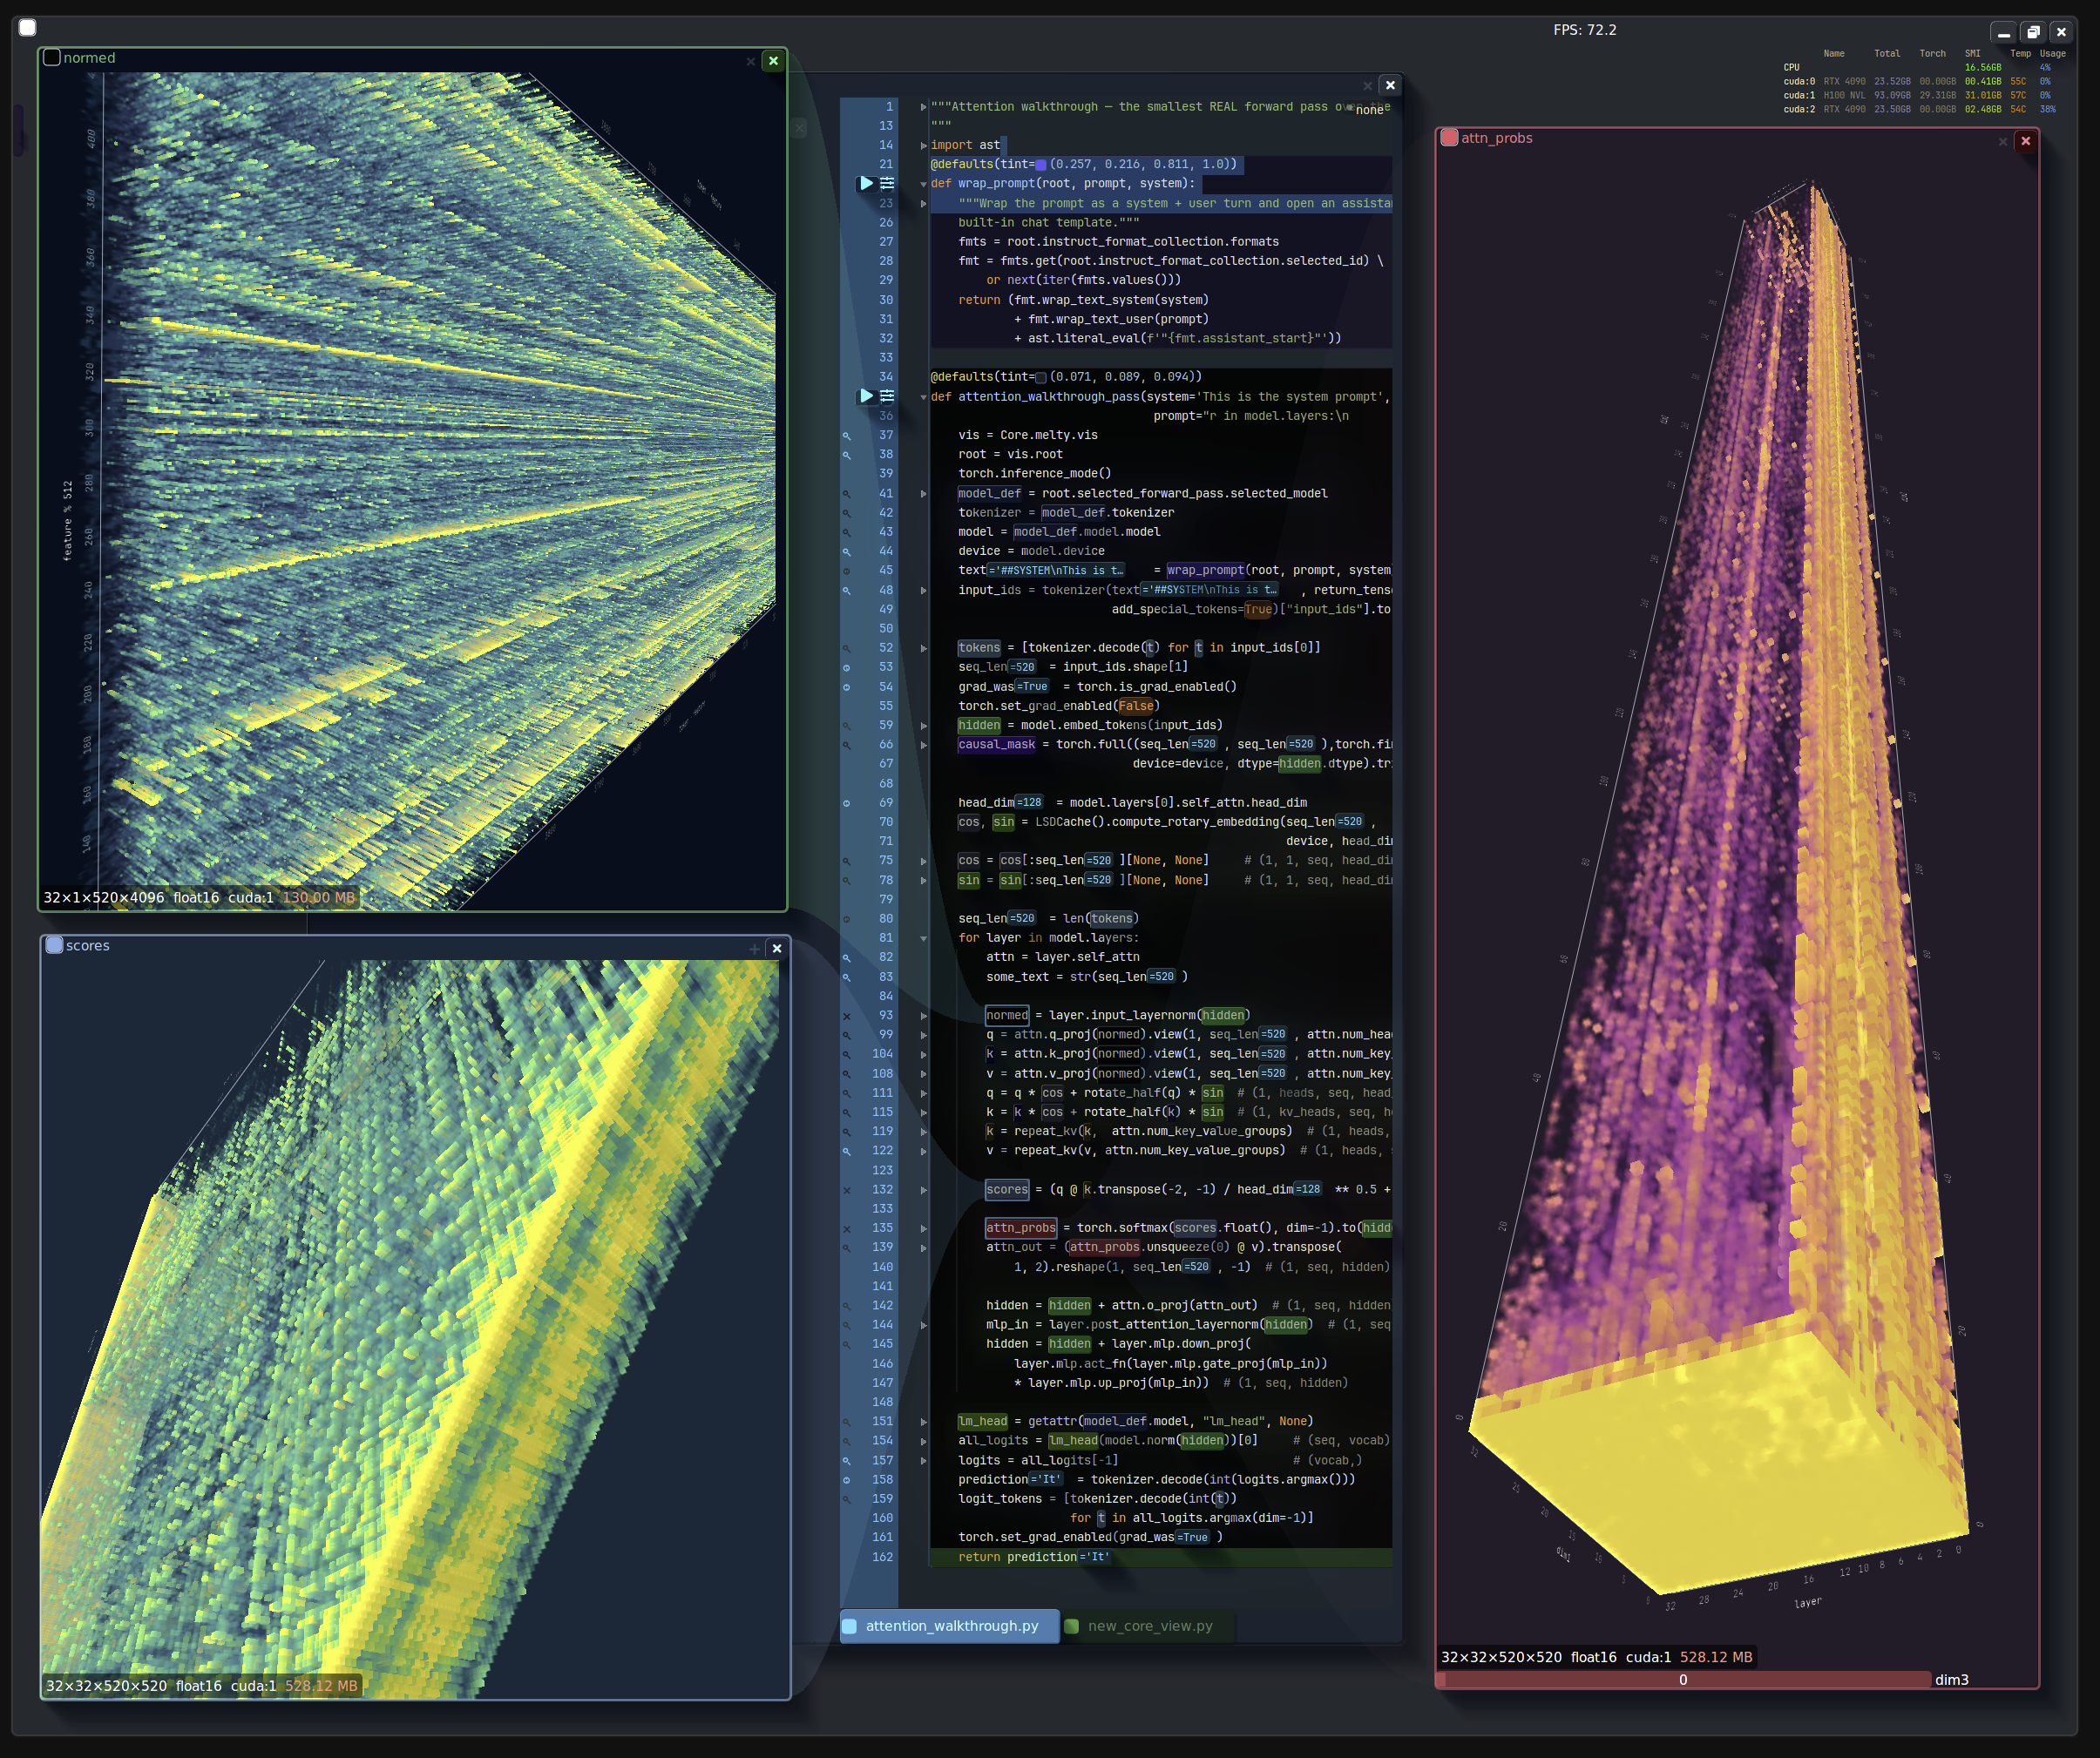
Task: Toggle the blue square on the attention_walkthrough.py tab
Action: (x=849, y=1626)
